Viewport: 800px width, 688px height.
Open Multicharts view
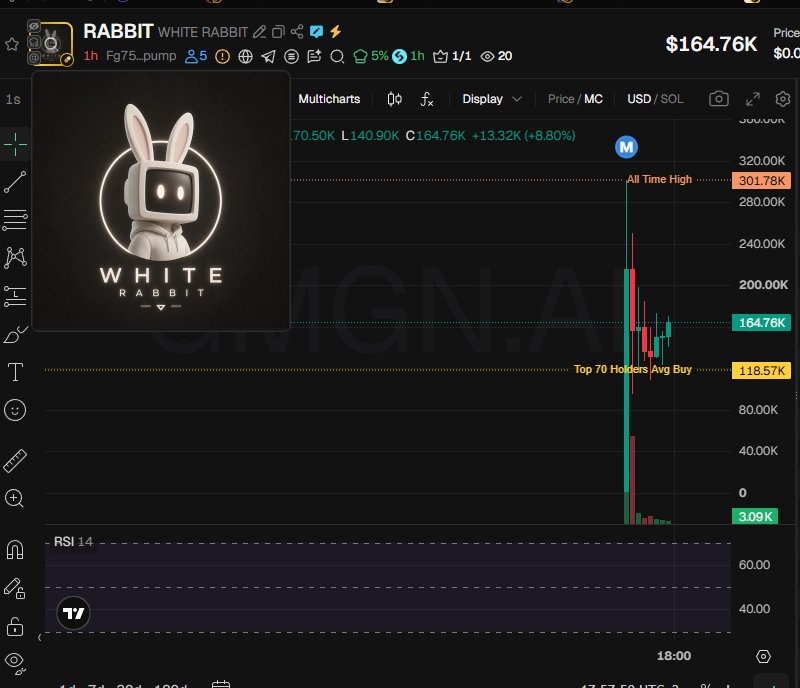click(x=329, y=99)
